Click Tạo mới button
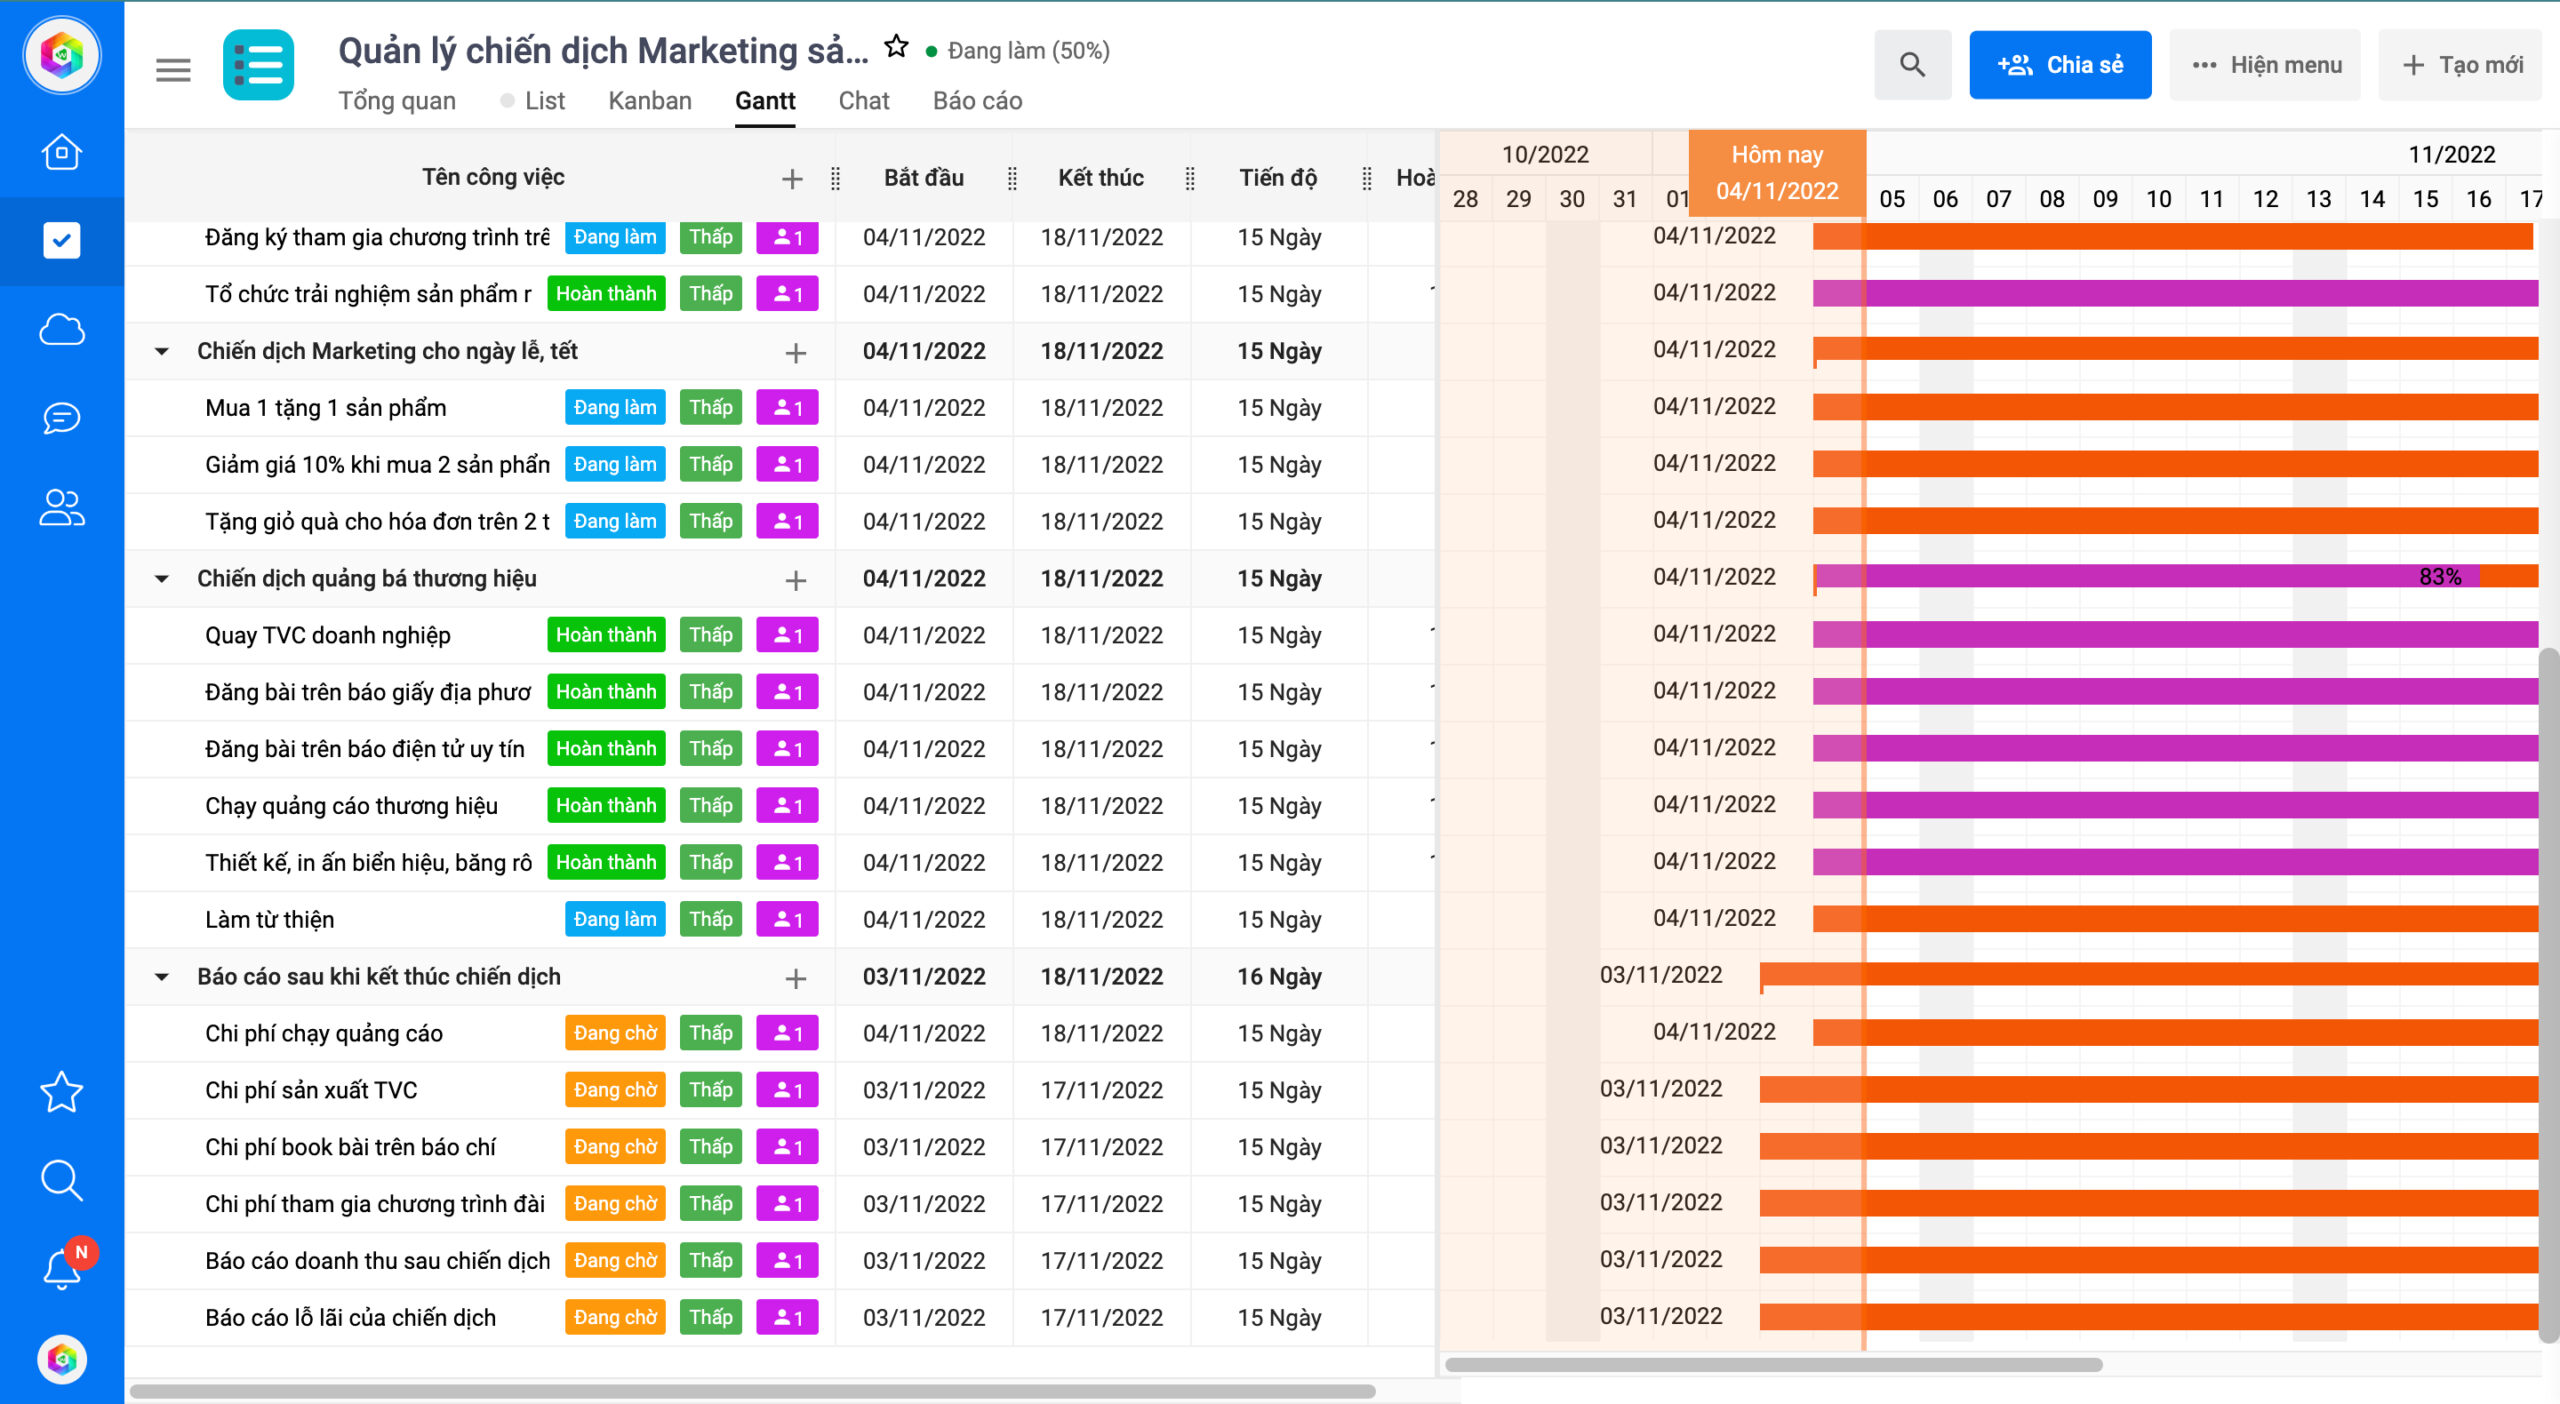The height and width of the screenshot is (1404, 2560). (2461, 65)
